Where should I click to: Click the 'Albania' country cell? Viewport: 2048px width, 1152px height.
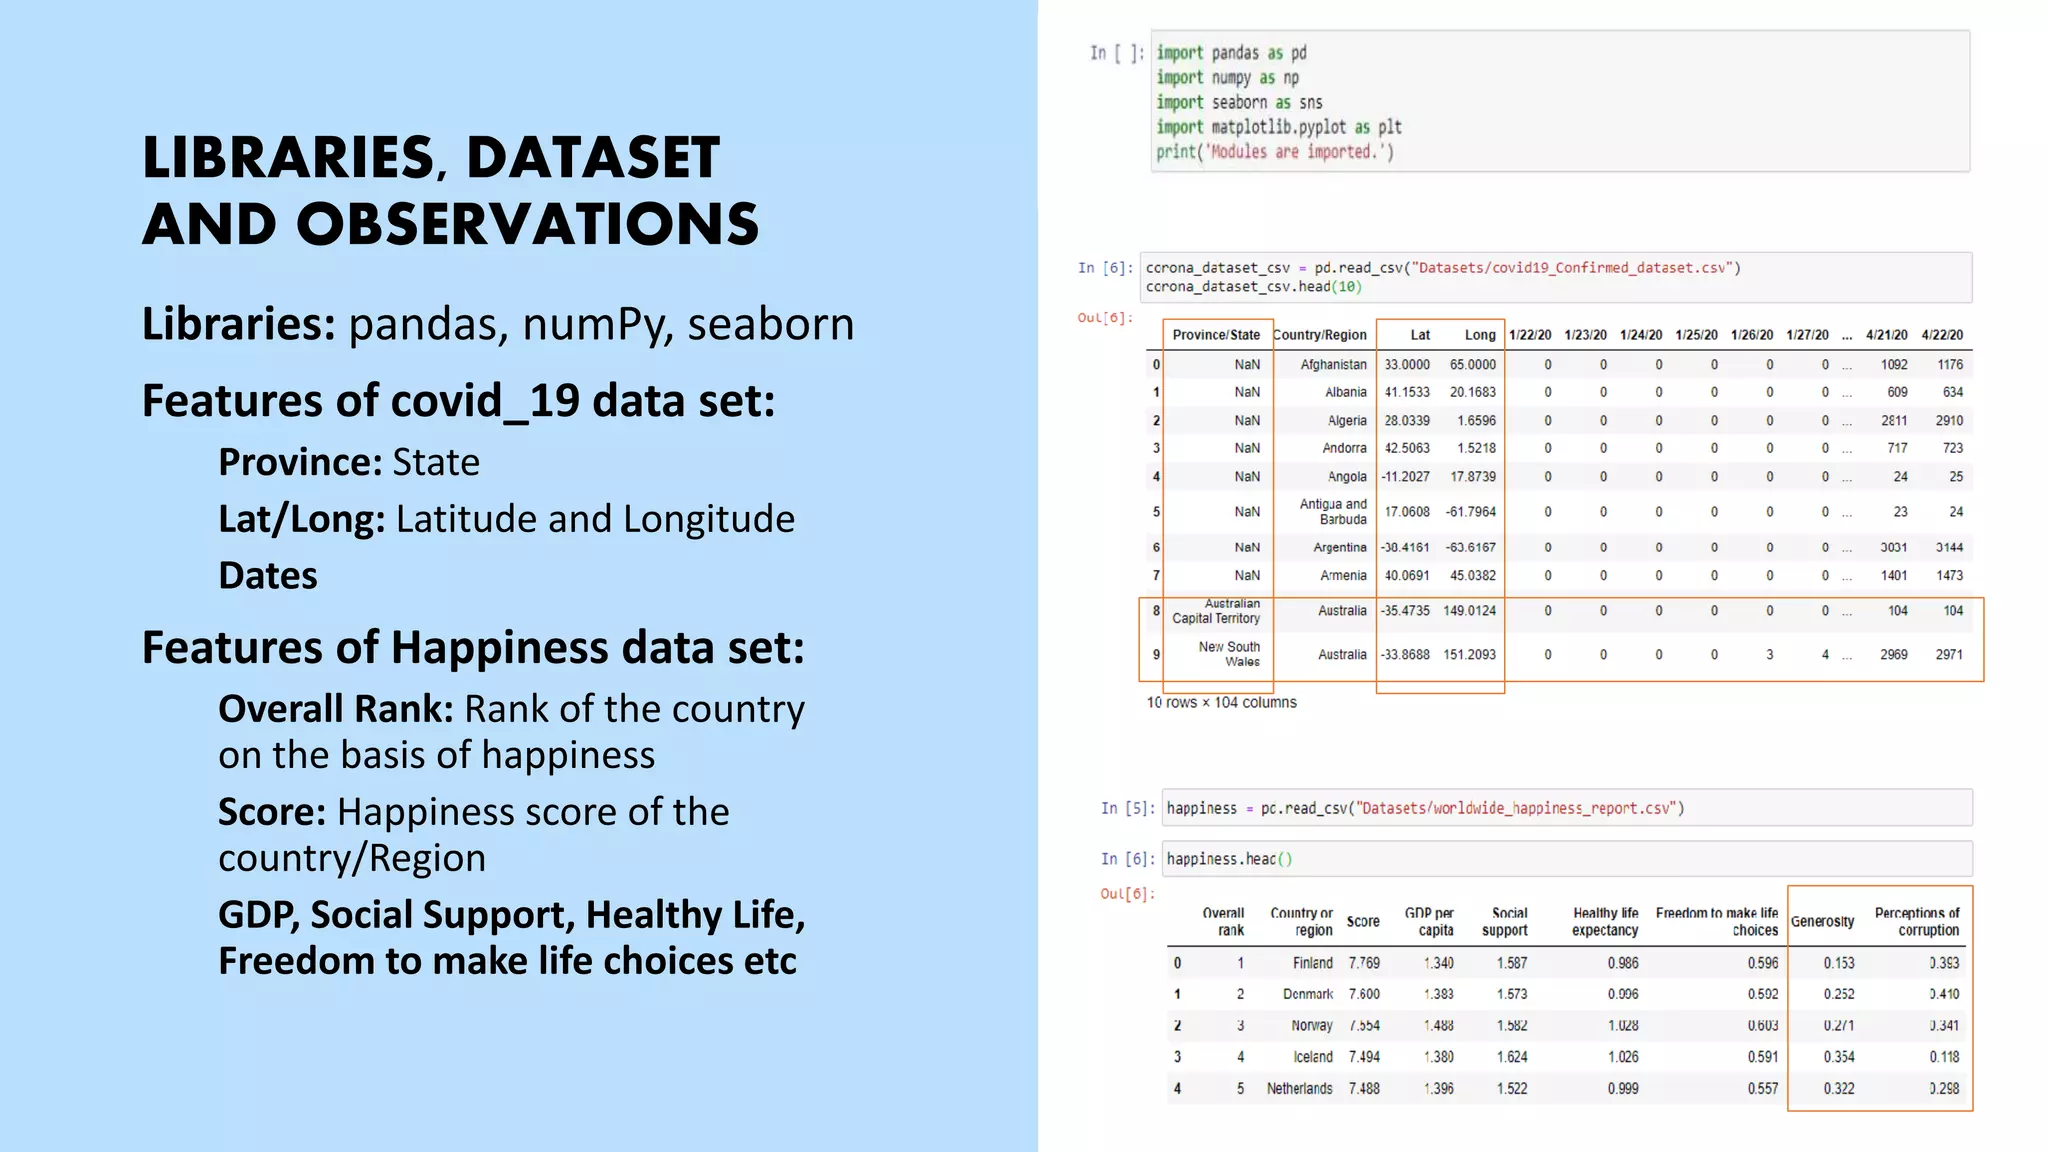(x=1346, y=392)
